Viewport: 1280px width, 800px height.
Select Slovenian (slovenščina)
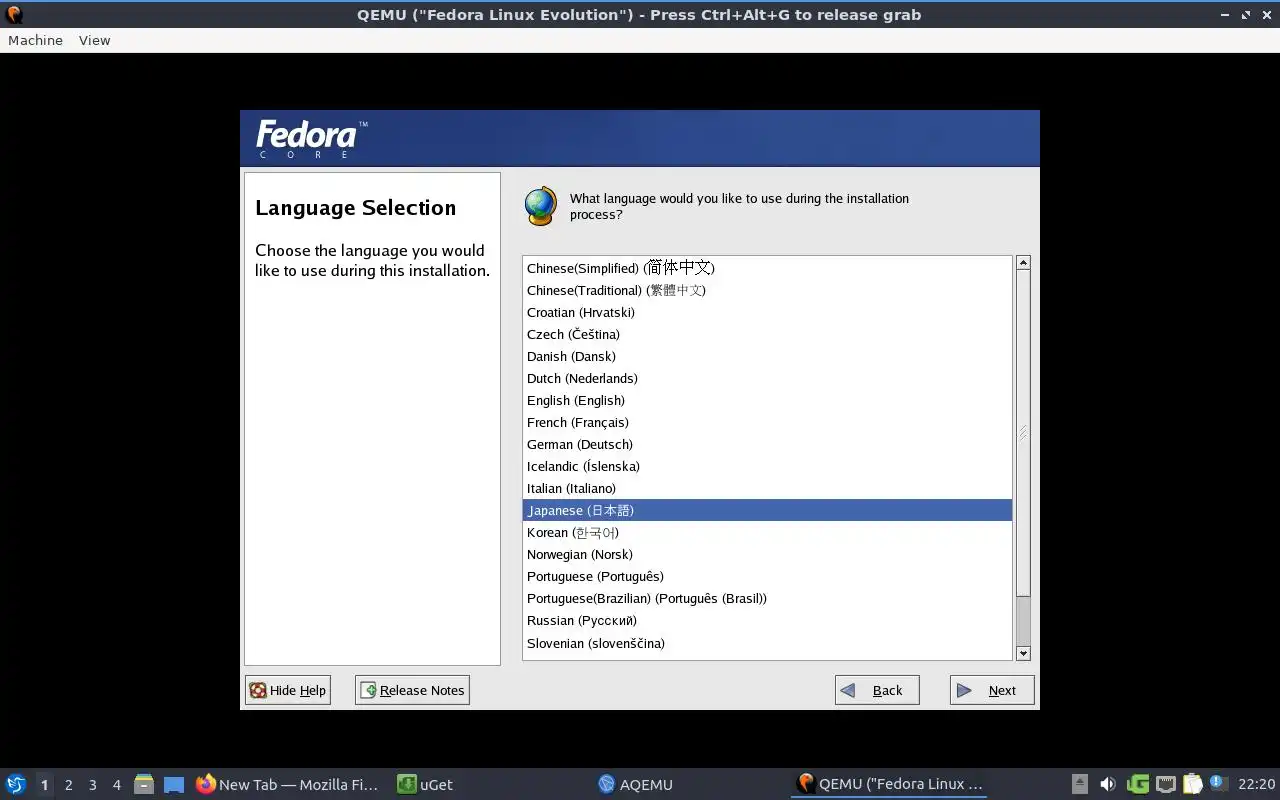[x=767, y=643]
